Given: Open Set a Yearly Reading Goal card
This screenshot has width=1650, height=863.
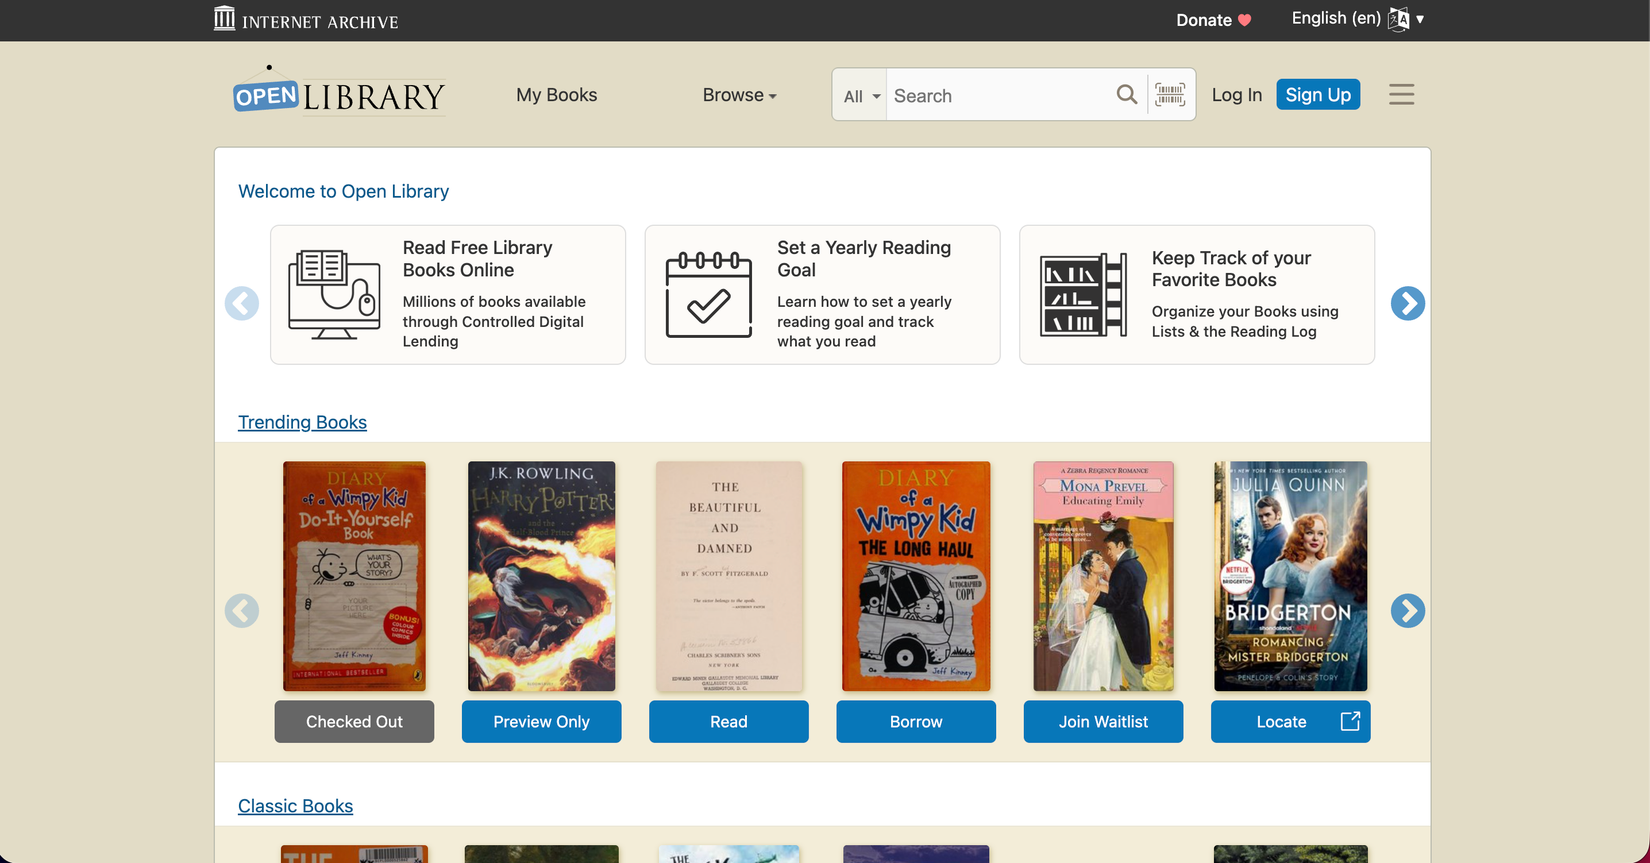Looking at the screenshot, I should click(x=822, y=294).
